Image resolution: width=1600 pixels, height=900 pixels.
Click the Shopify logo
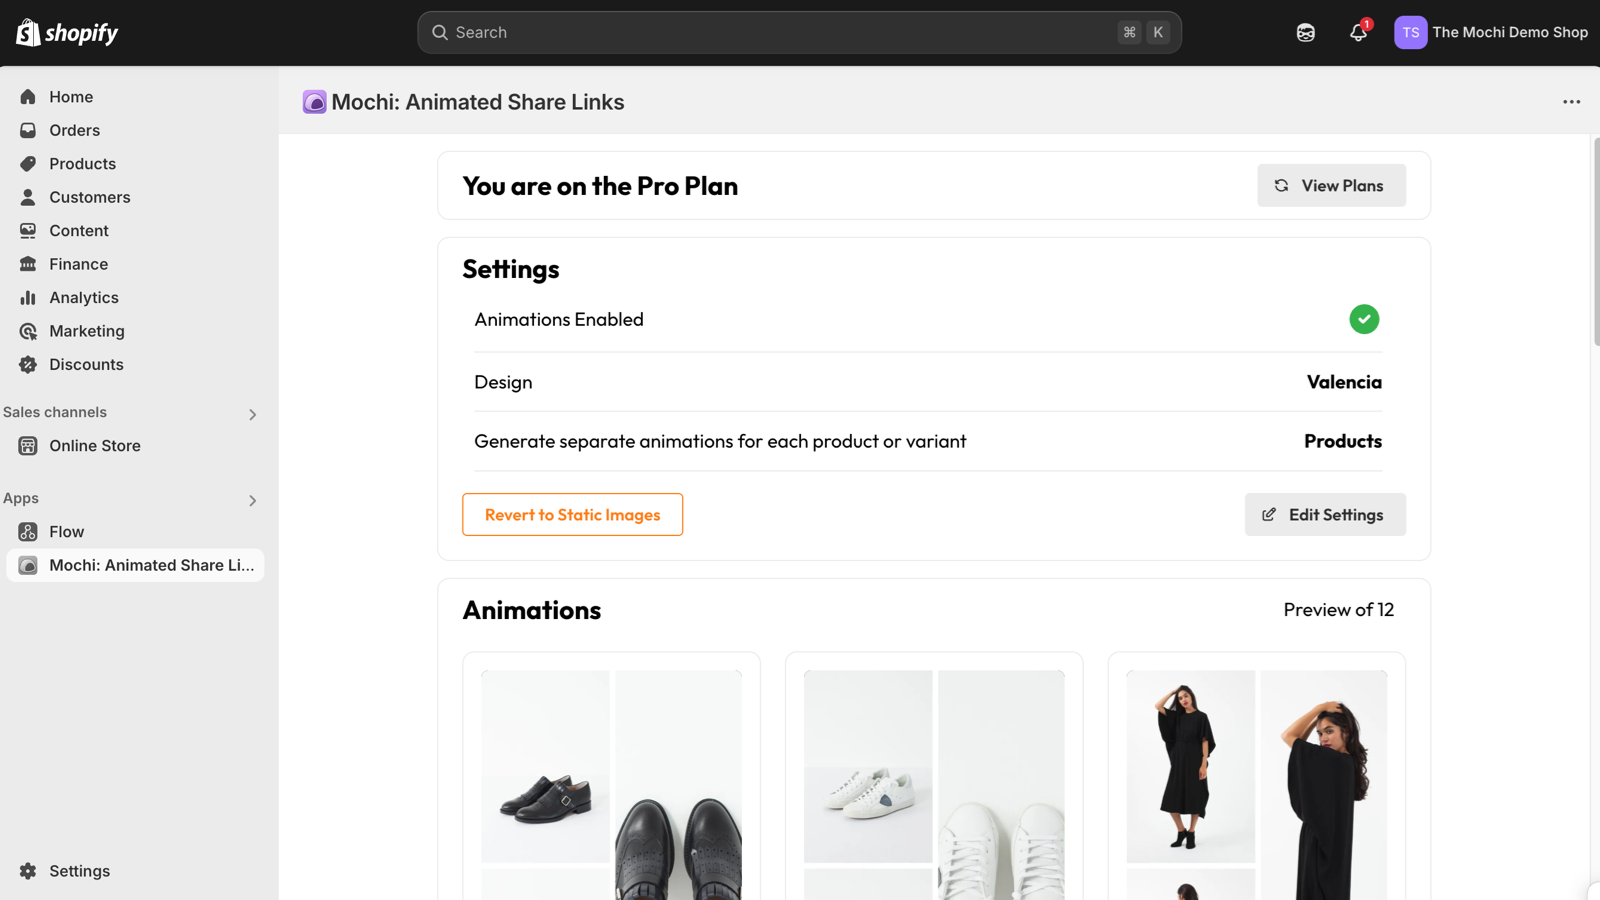coord(67,32)
